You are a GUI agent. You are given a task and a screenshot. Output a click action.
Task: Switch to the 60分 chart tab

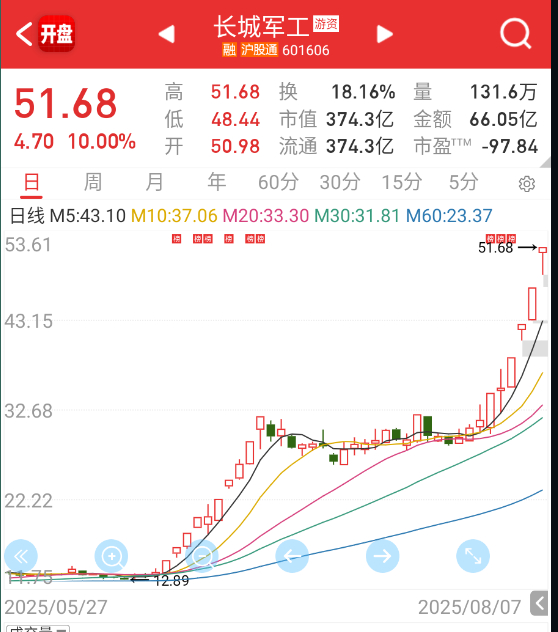pyautogui.click(x=278, y=182)
